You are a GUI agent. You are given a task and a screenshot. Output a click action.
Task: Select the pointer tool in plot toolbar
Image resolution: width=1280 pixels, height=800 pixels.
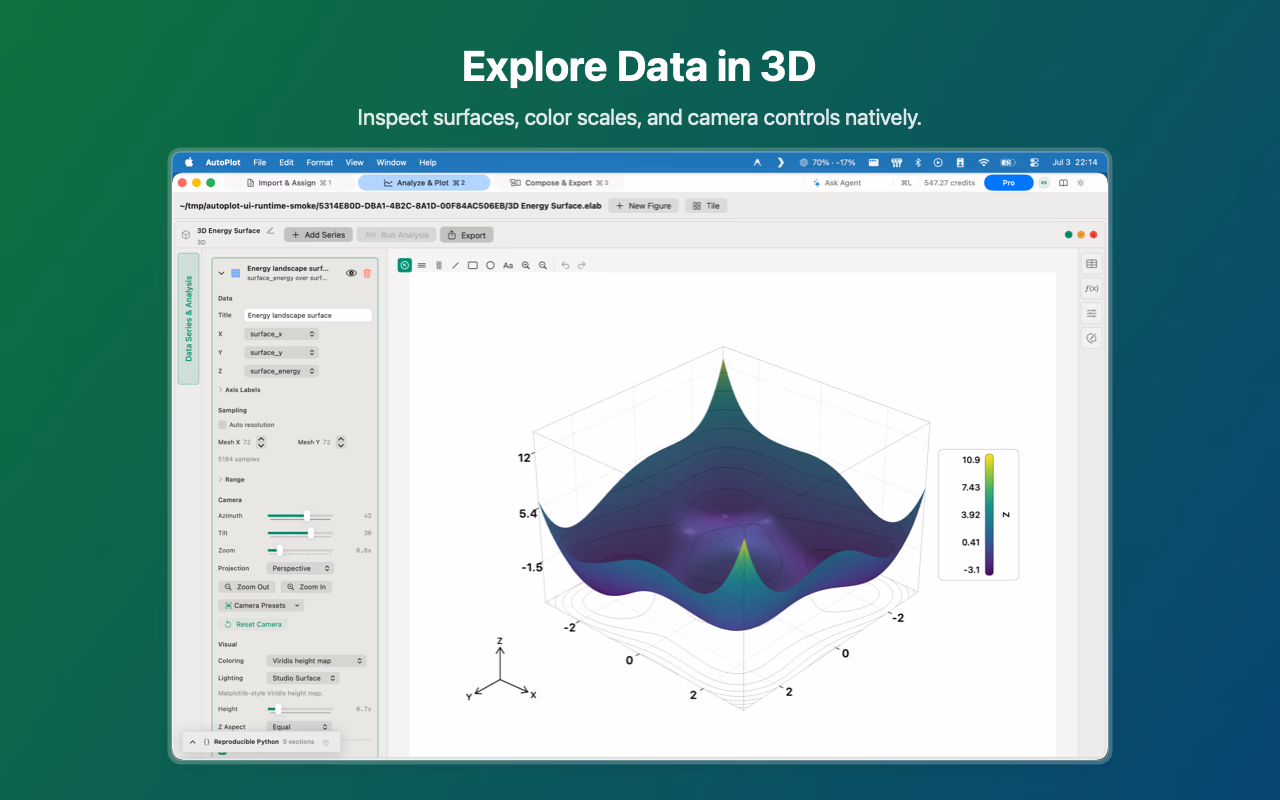pos(405,265)
